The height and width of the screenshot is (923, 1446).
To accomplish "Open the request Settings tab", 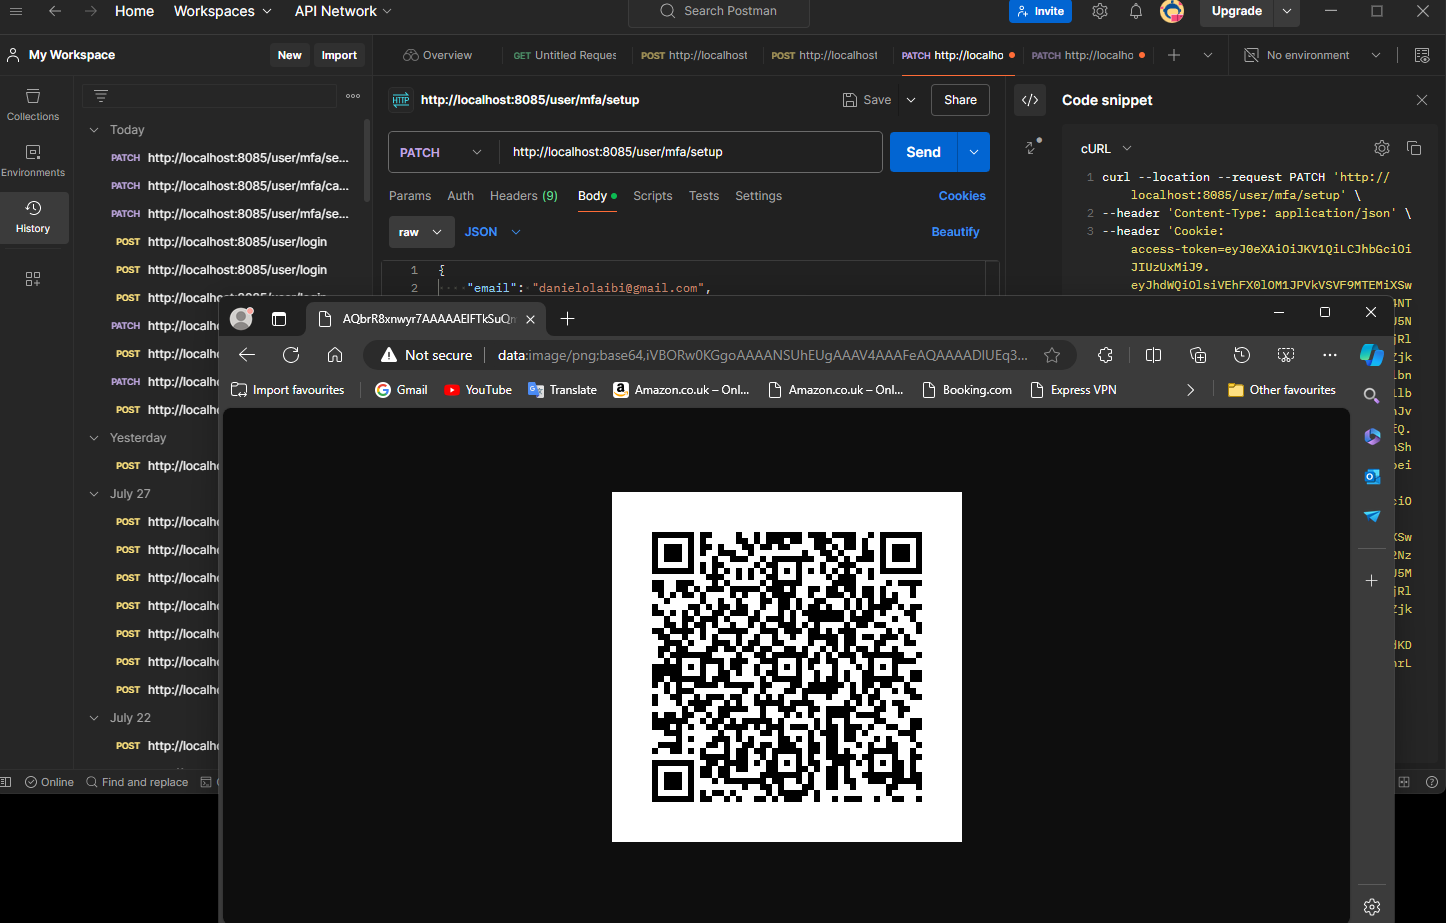I will [x=758, y=196].
